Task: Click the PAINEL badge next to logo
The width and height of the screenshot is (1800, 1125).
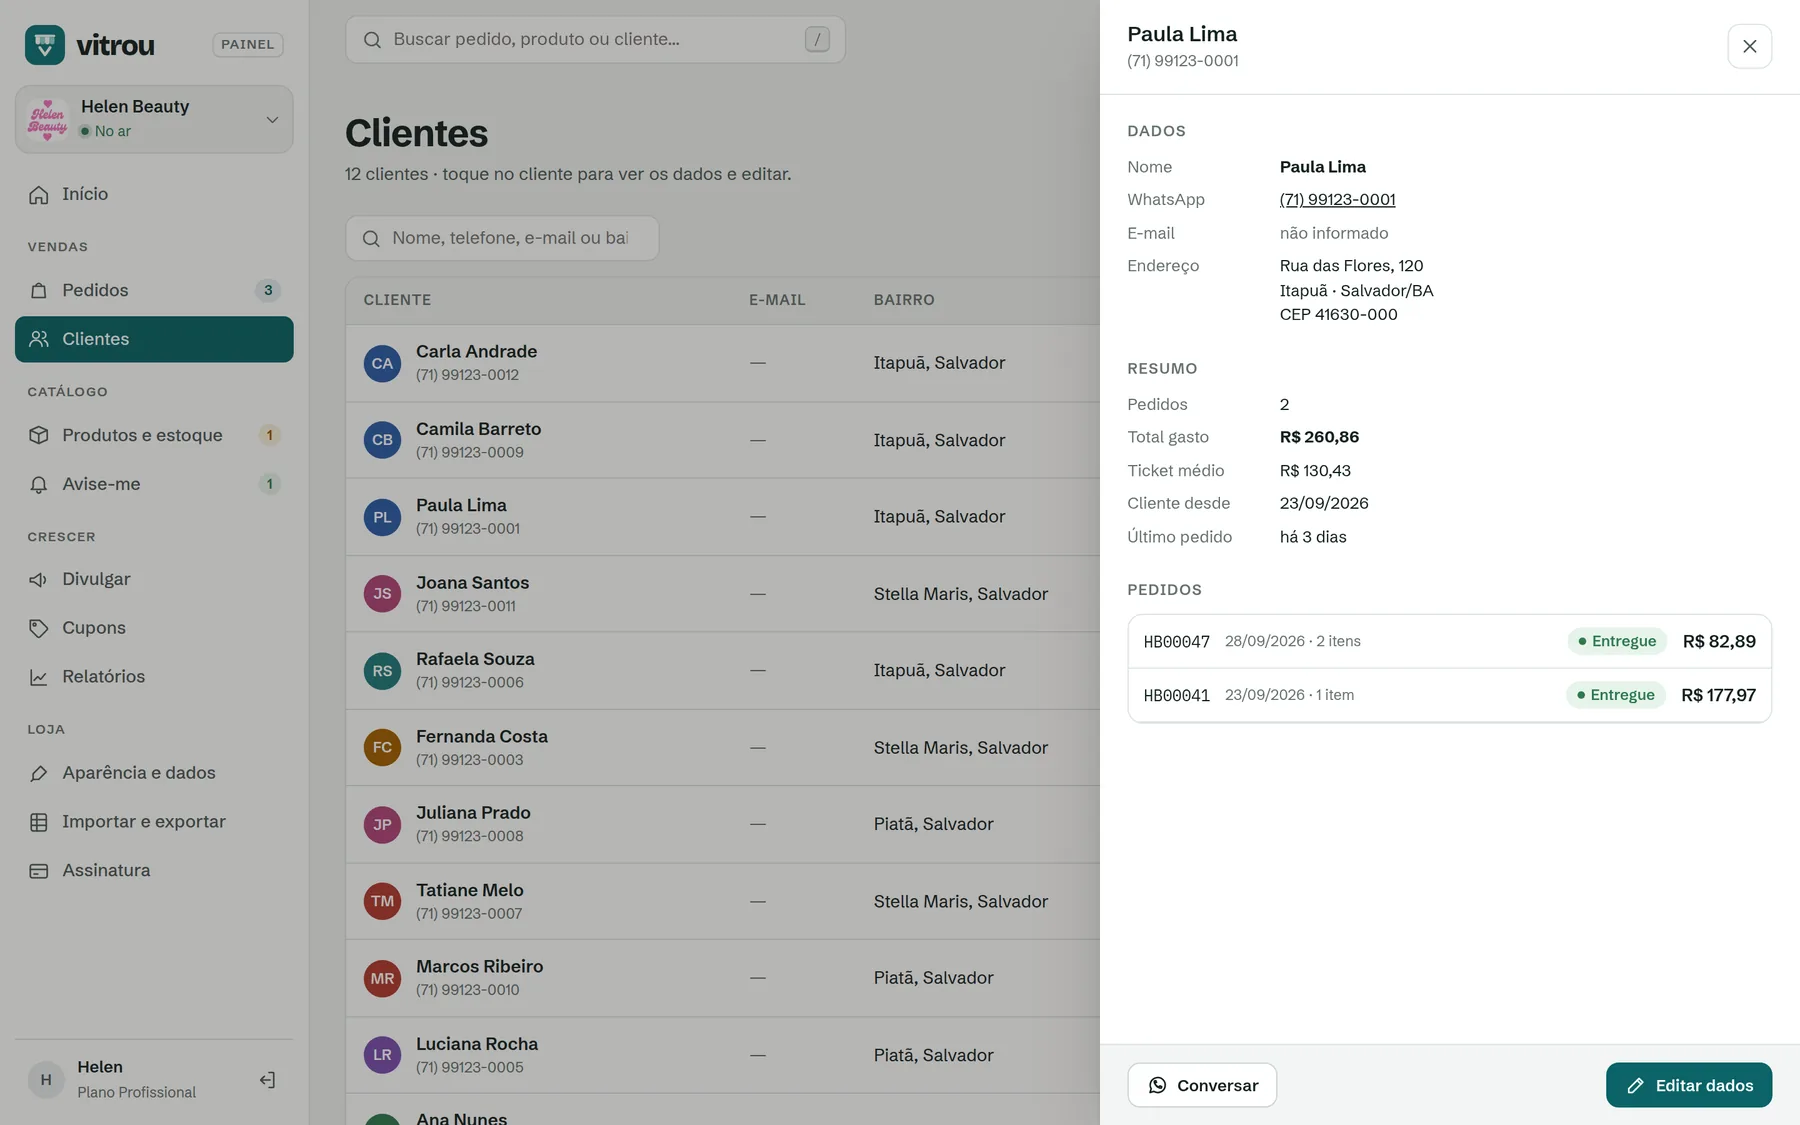Action: click(x=248, y=45)
